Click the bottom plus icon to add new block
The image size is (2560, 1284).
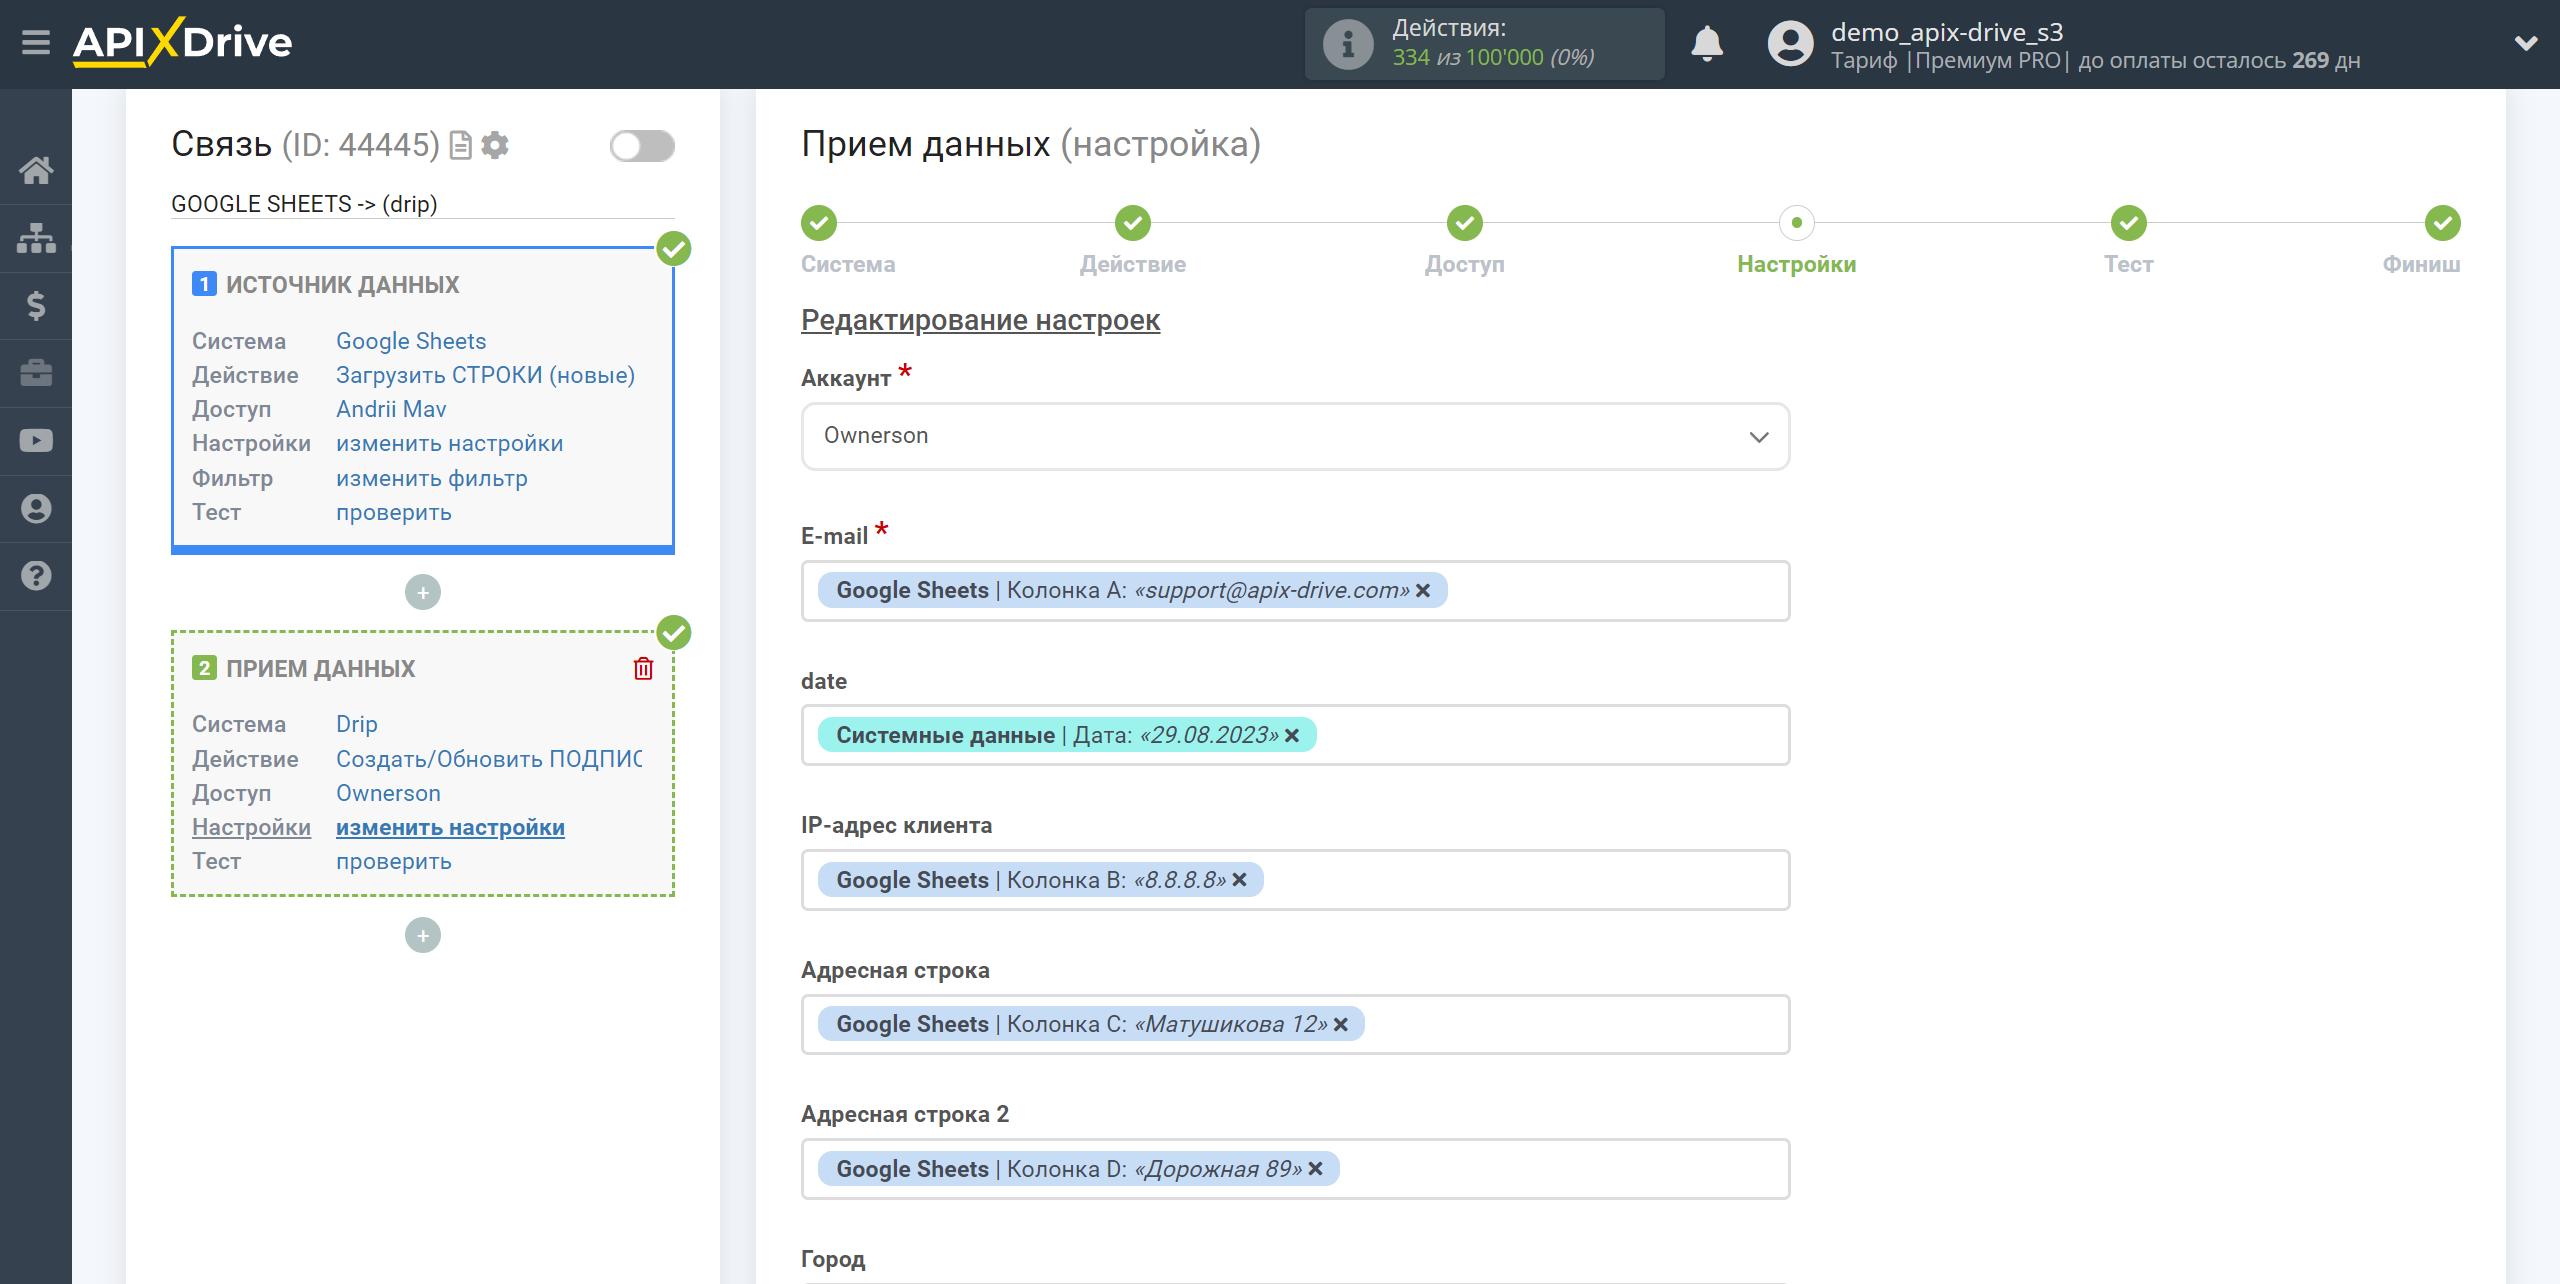click(x=424, y=935)
